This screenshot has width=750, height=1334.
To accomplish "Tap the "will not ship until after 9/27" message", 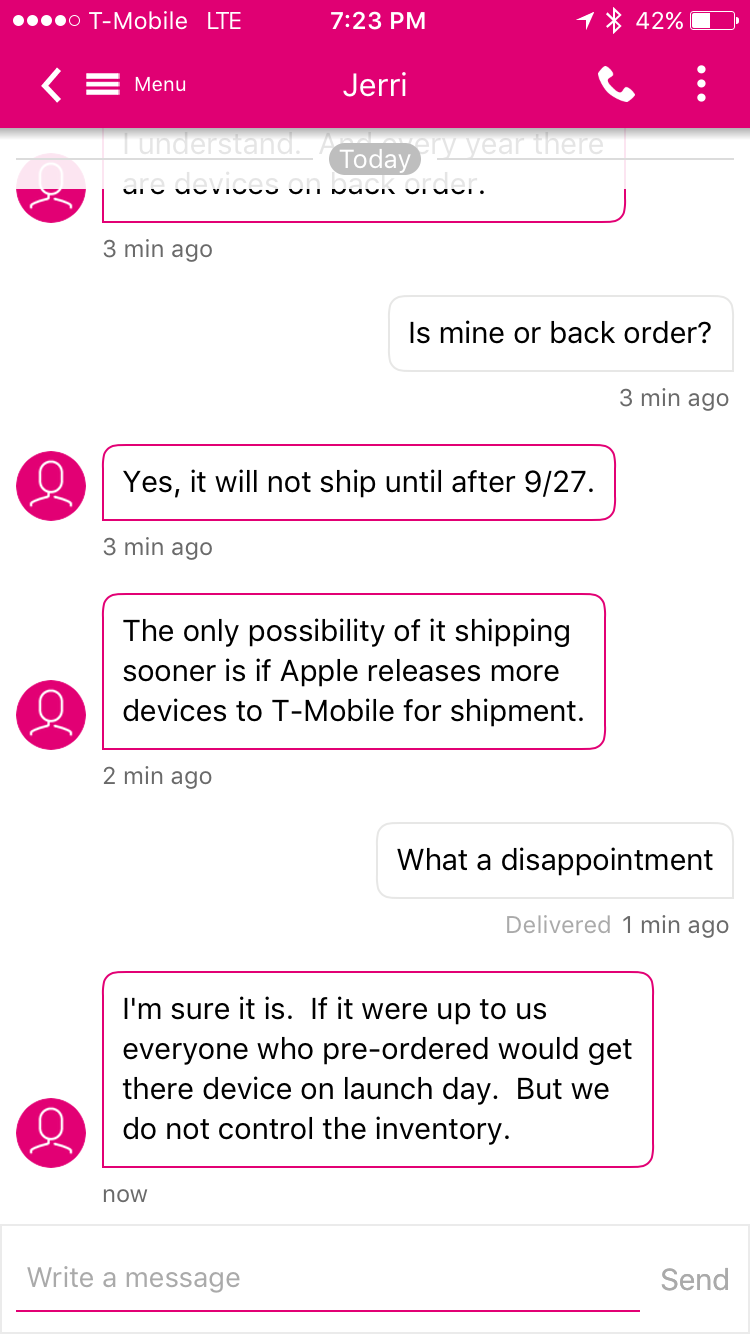I will 359,482.
